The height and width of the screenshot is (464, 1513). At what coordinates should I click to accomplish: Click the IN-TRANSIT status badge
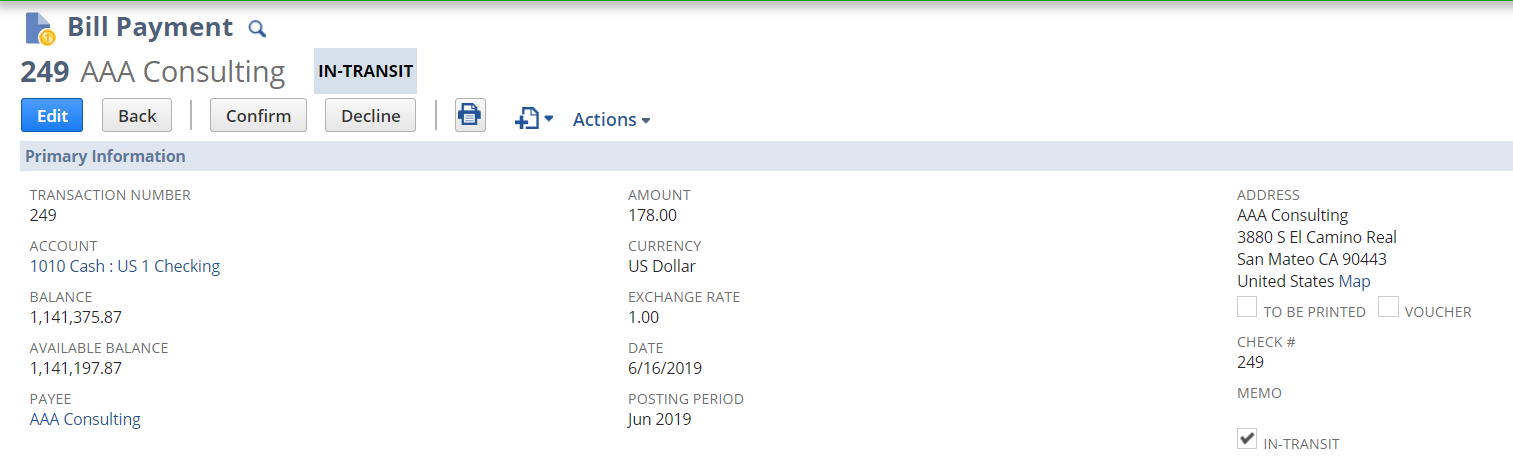(365, 71)
